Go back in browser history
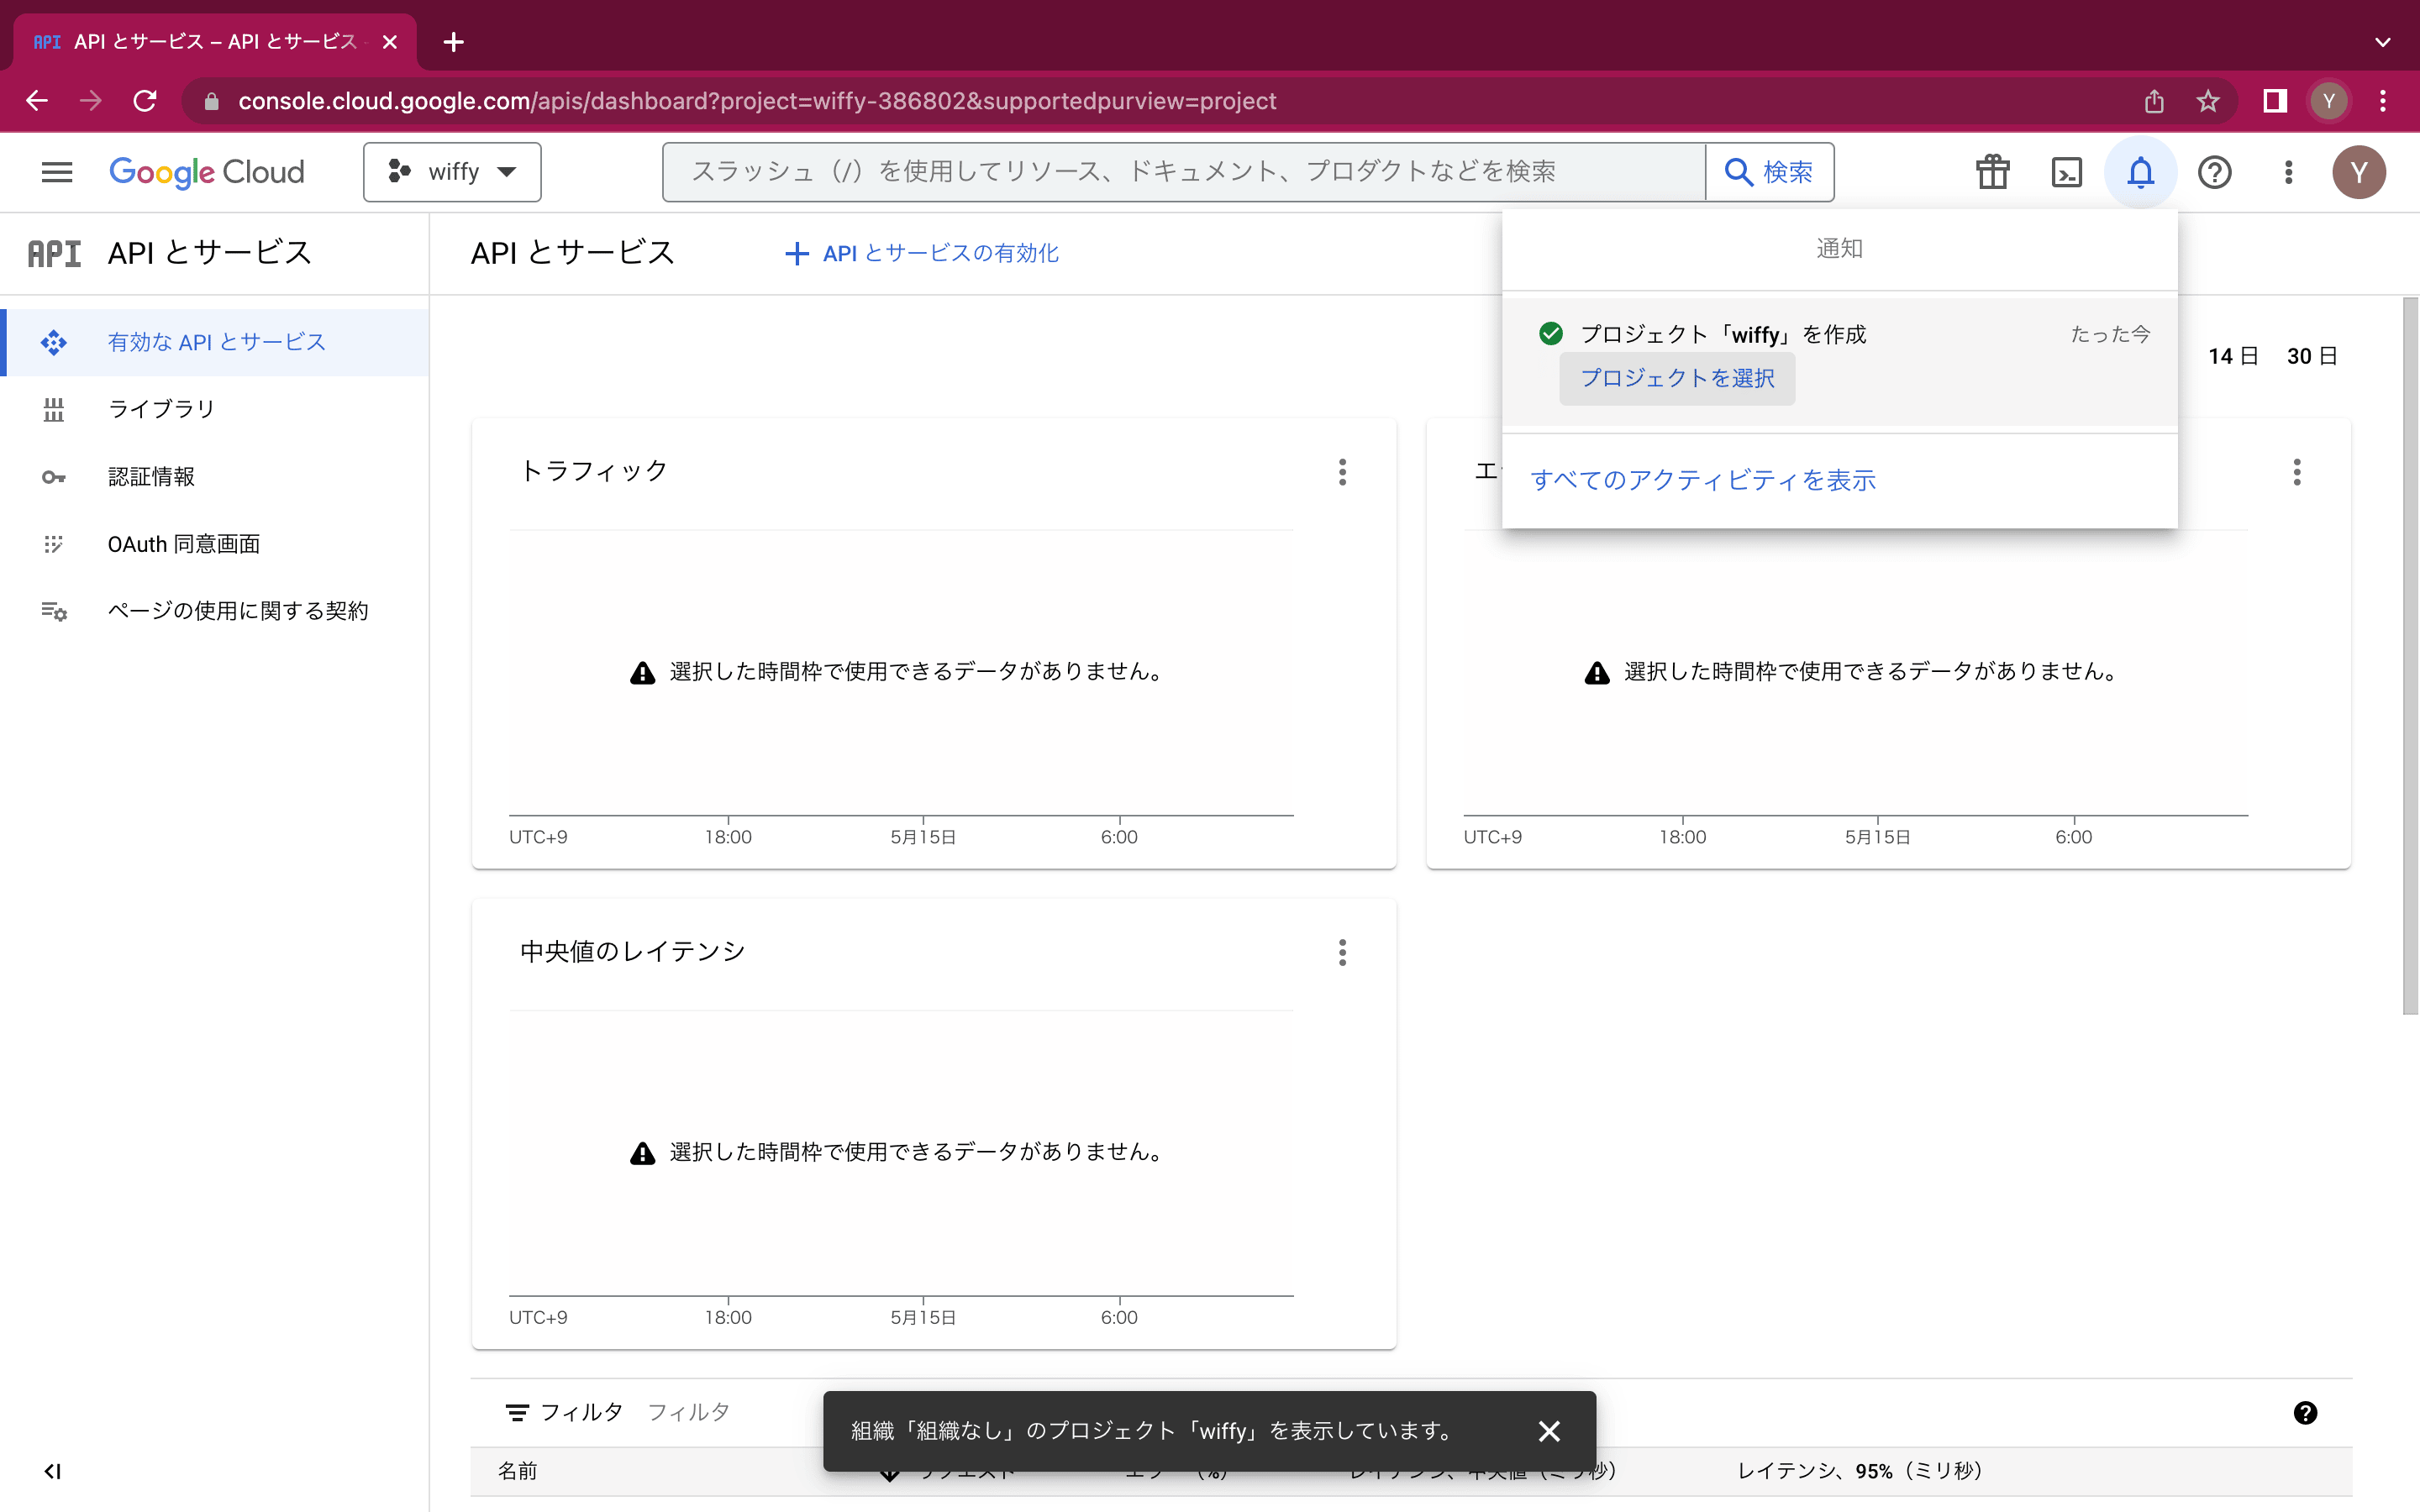The image size is (2420, 1512). 37,101
